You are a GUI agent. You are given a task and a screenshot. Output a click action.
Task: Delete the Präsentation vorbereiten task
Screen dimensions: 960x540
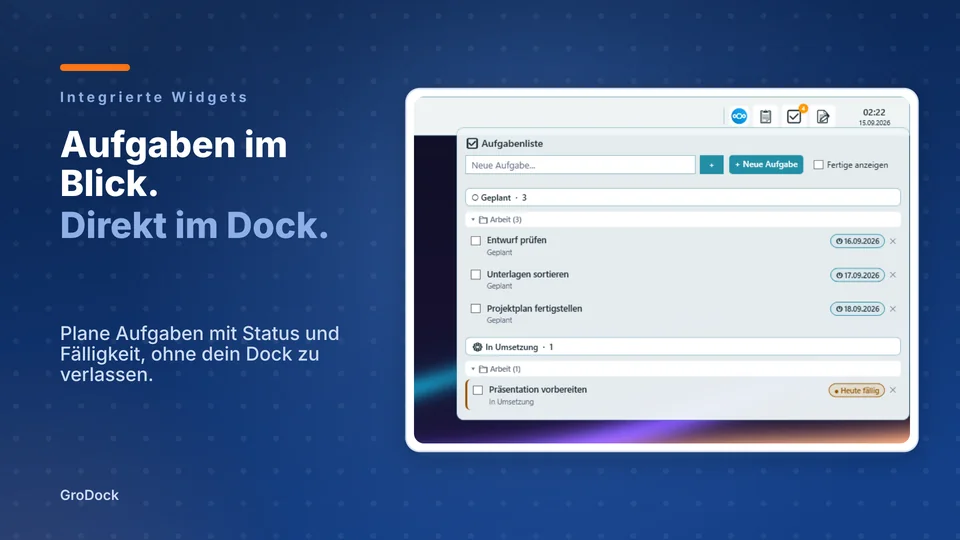coord(893,390)
